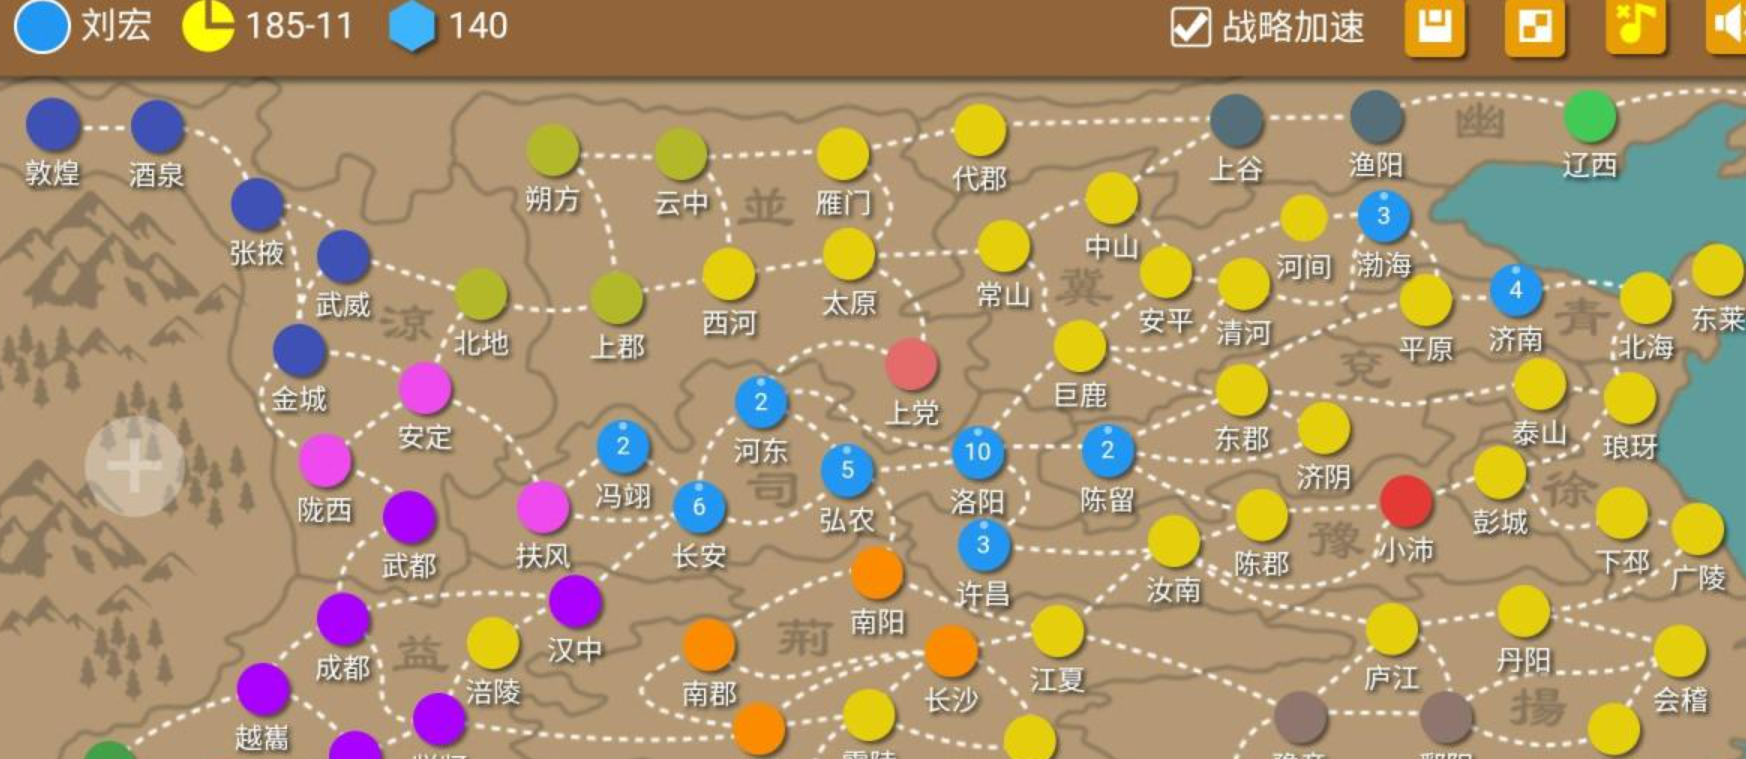This screenshot has height=759, width=1746.
Task: Select the 雁门 city node
Action: [x=843, y=154]
